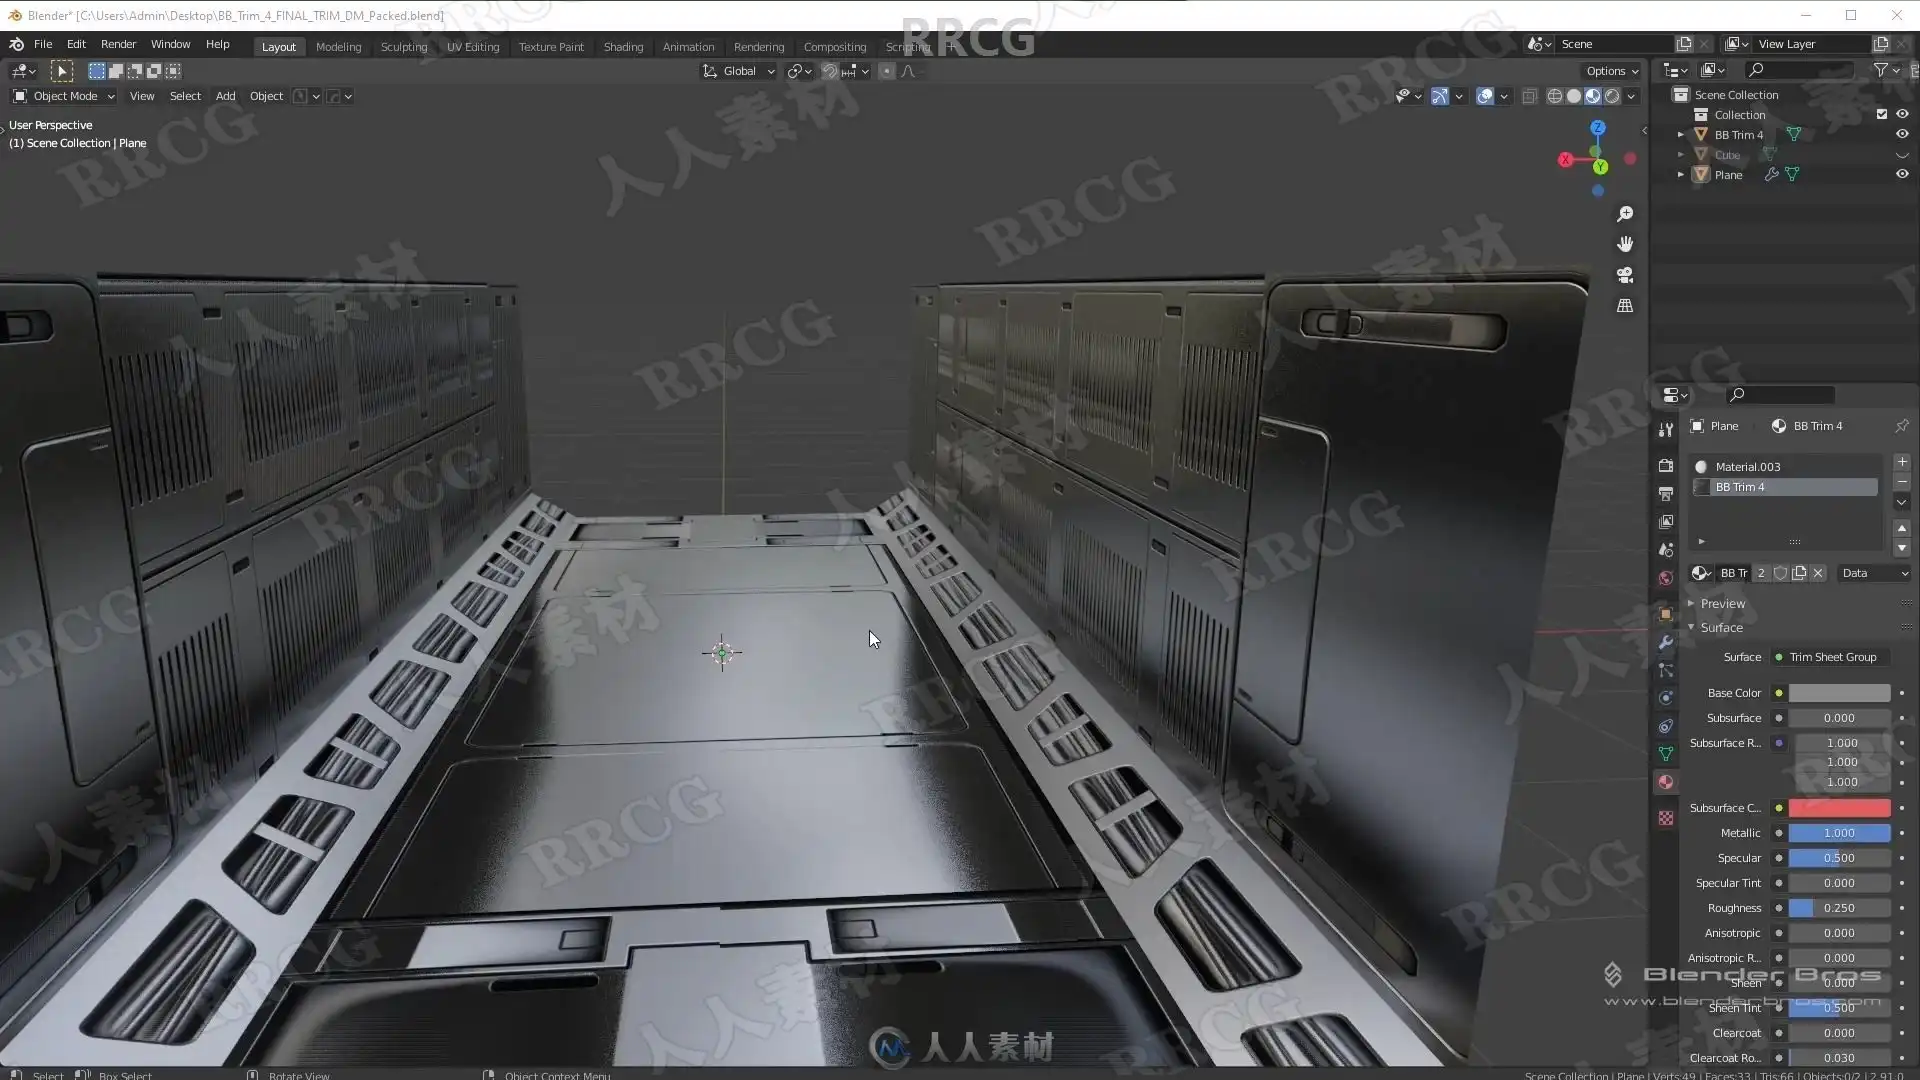Hide the Plane object in outliner
The height and width of the screenshot is (1080, 1920).
point(1902,174)
